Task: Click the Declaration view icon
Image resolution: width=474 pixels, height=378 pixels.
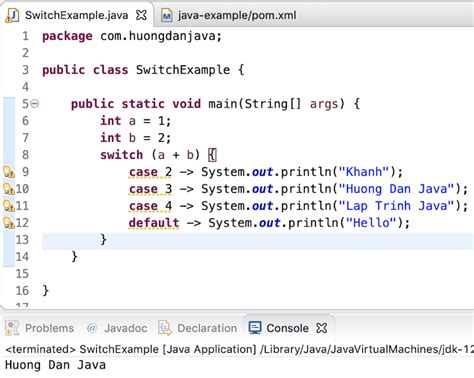Action: [x=165, y=328]
